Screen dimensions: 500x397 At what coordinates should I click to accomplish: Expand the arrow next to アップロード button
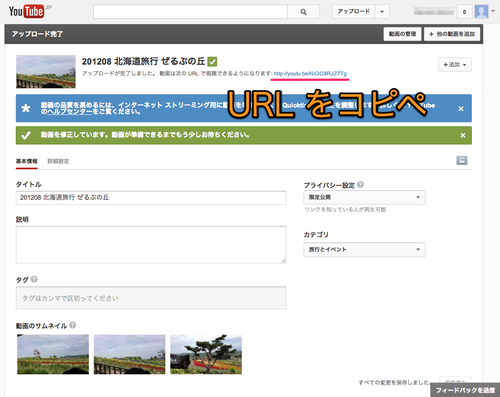click(382, 12)
